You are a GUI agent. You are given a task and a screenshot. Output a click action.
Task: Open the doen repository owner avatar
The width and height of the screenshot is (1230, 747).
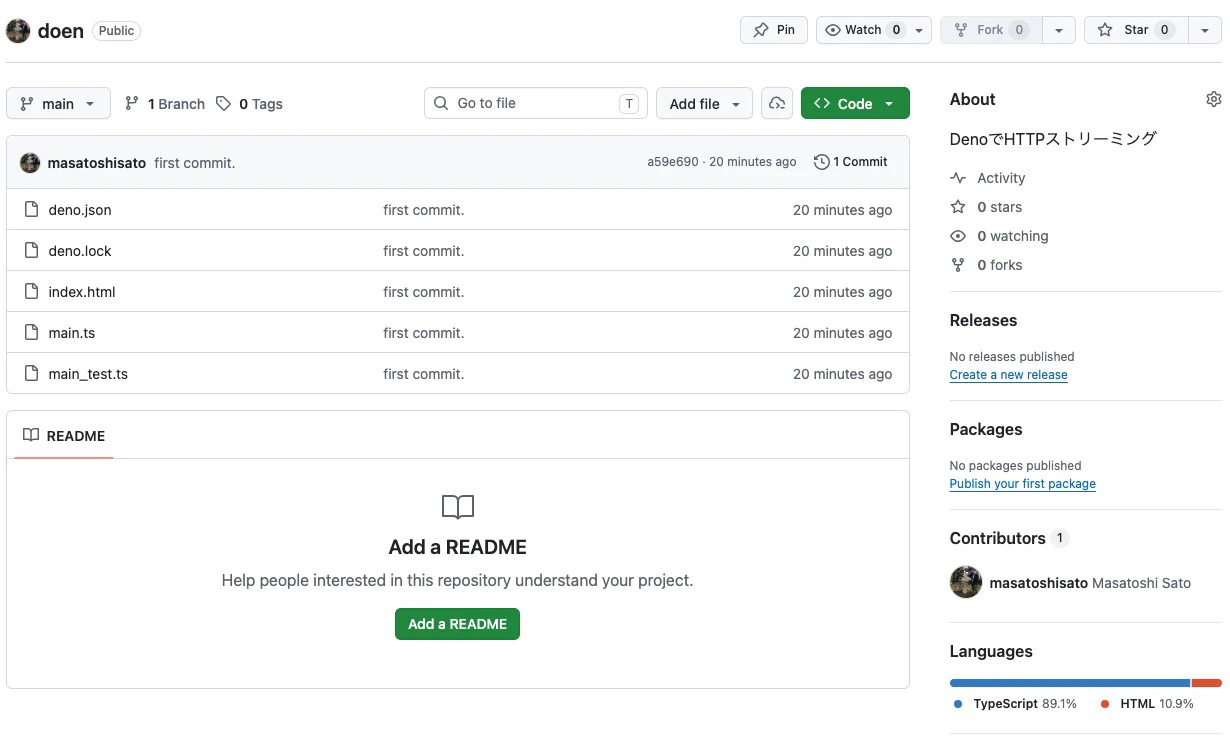(18, 30)
